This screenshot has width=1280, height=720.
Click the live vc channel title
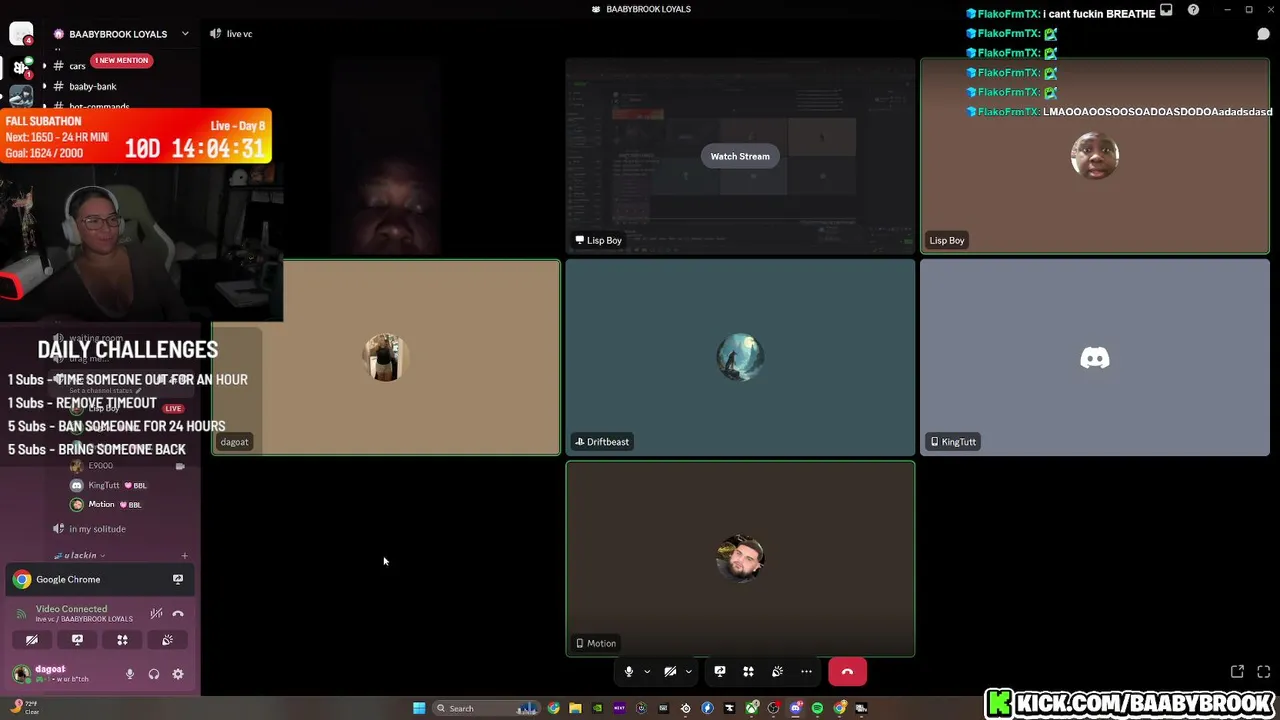tap(239, 34)
